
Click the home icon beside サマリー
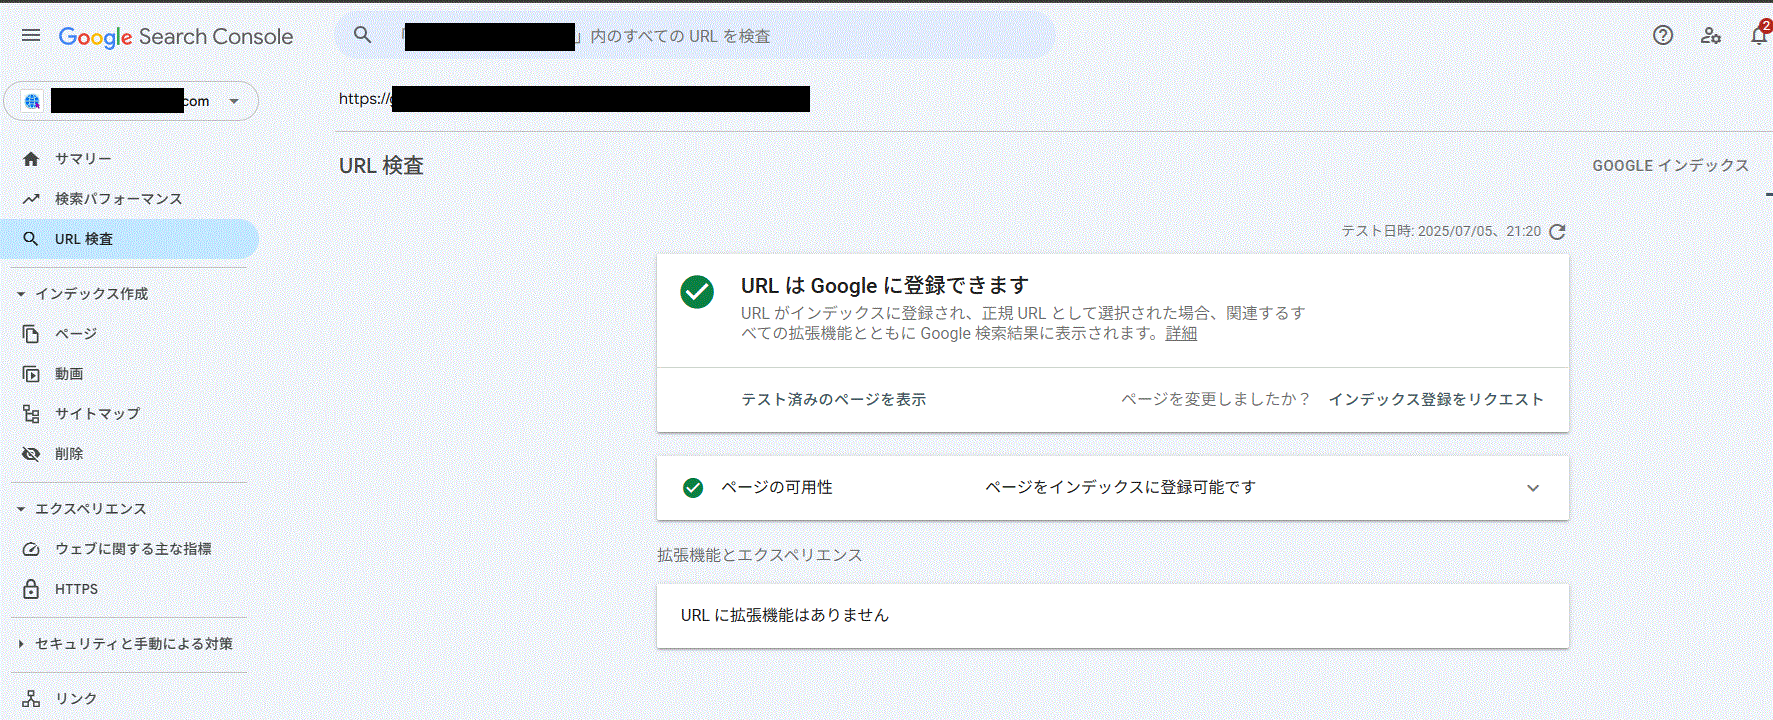click(x=31, y=159)
